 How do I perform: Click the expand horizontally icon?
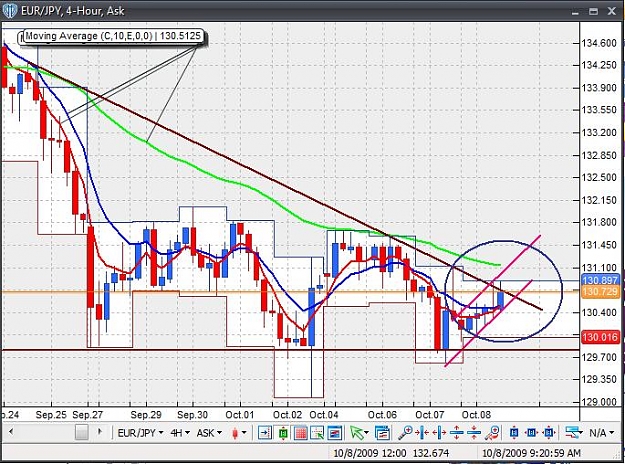pos(439,433)
